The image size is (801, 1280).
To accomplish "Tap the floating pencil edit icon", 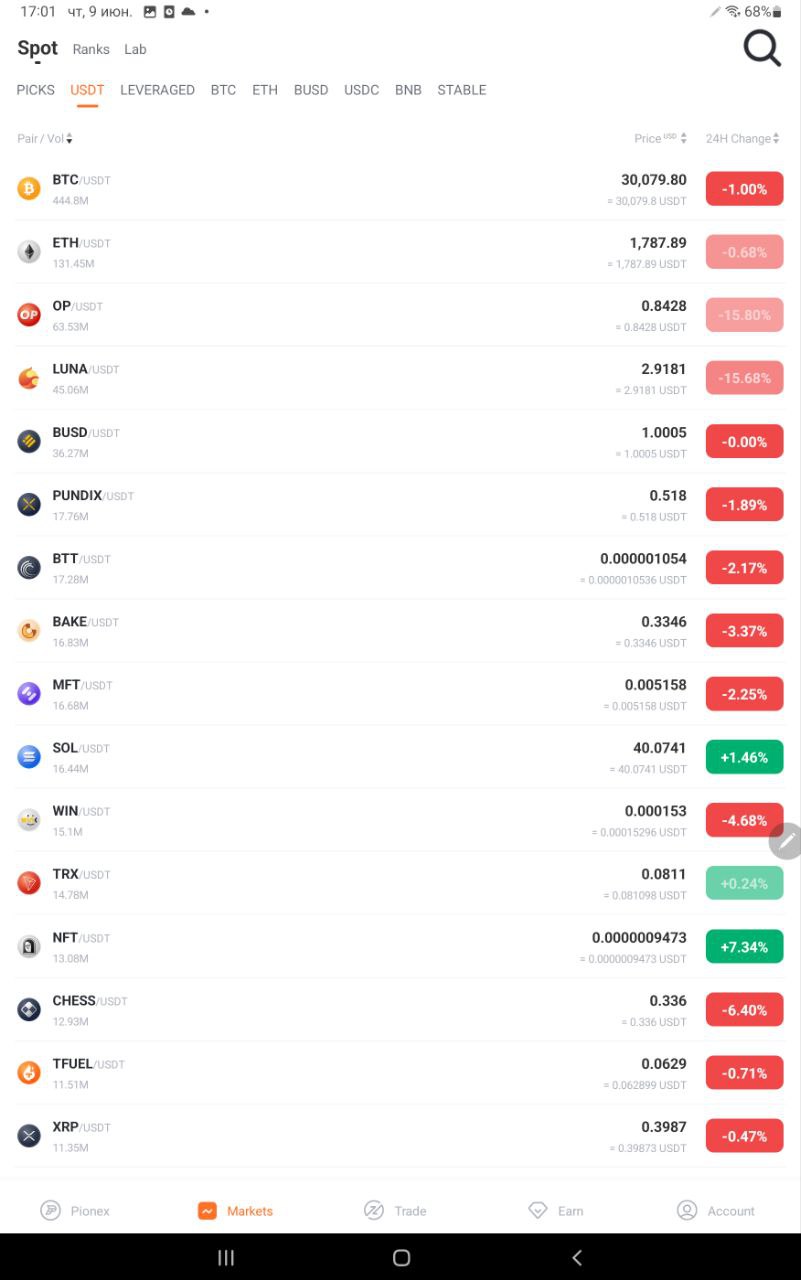I will [x=786, y=841].
